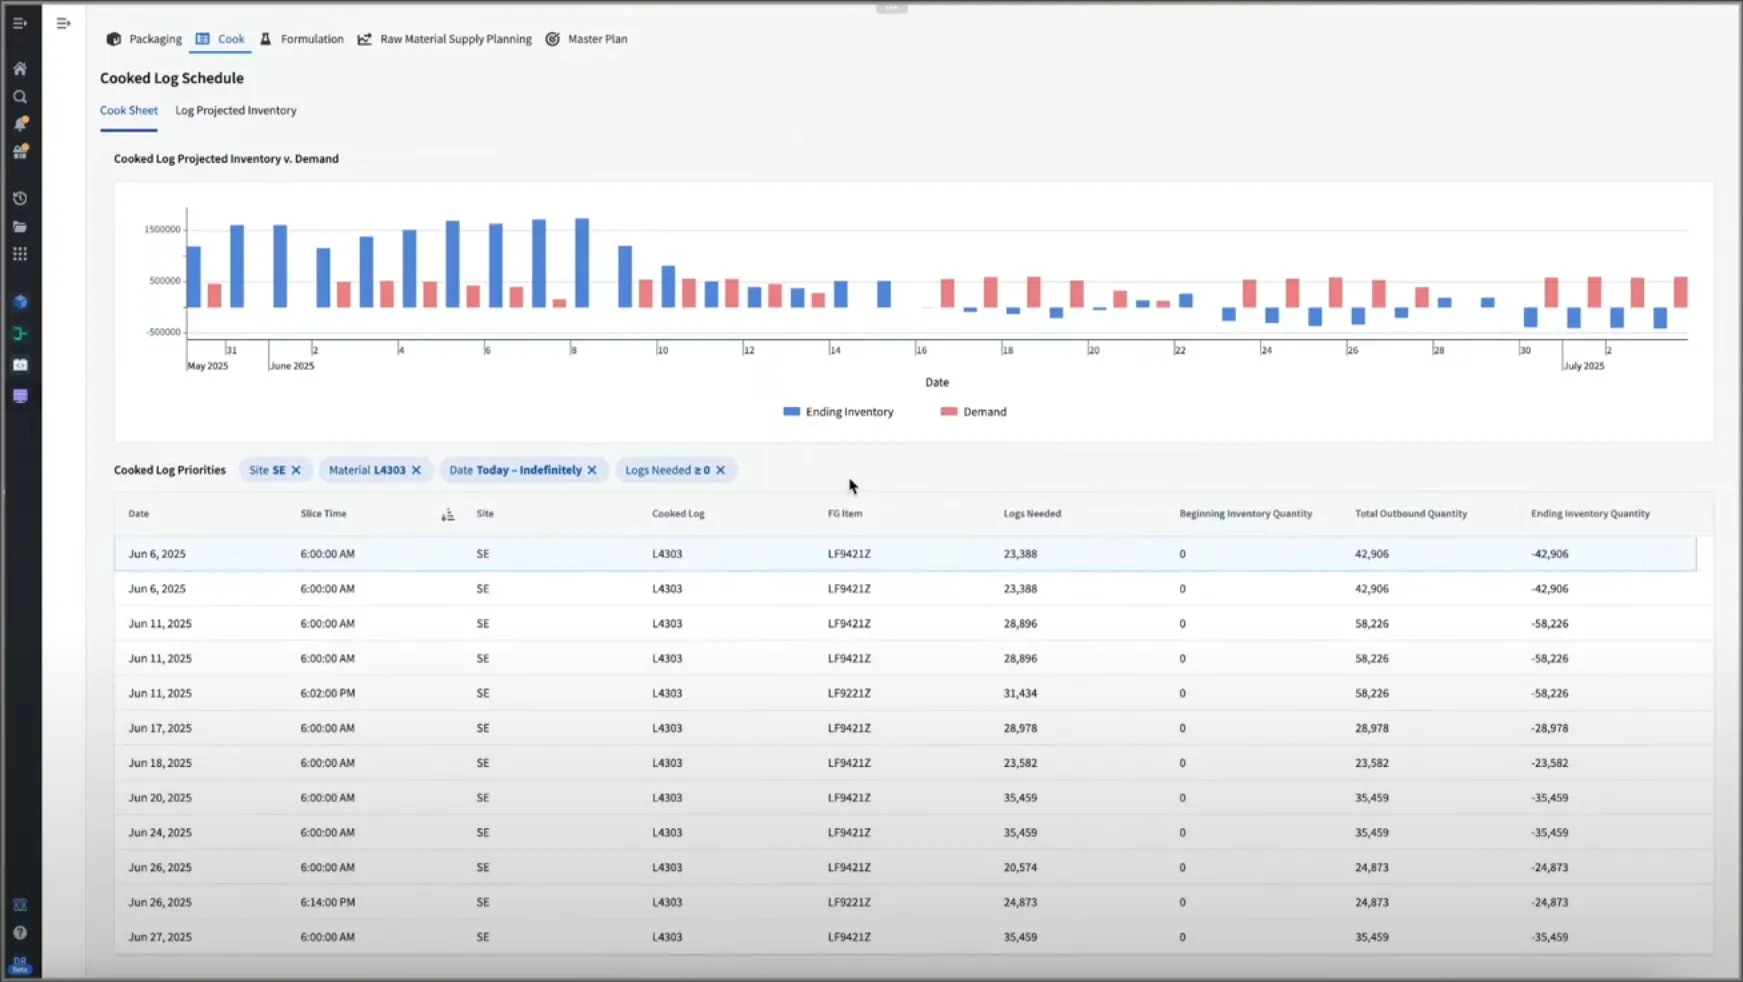Click the -28,978 ending inventory value
Viewport: 1743px width, 982px height.
(x=1549, y=728)
